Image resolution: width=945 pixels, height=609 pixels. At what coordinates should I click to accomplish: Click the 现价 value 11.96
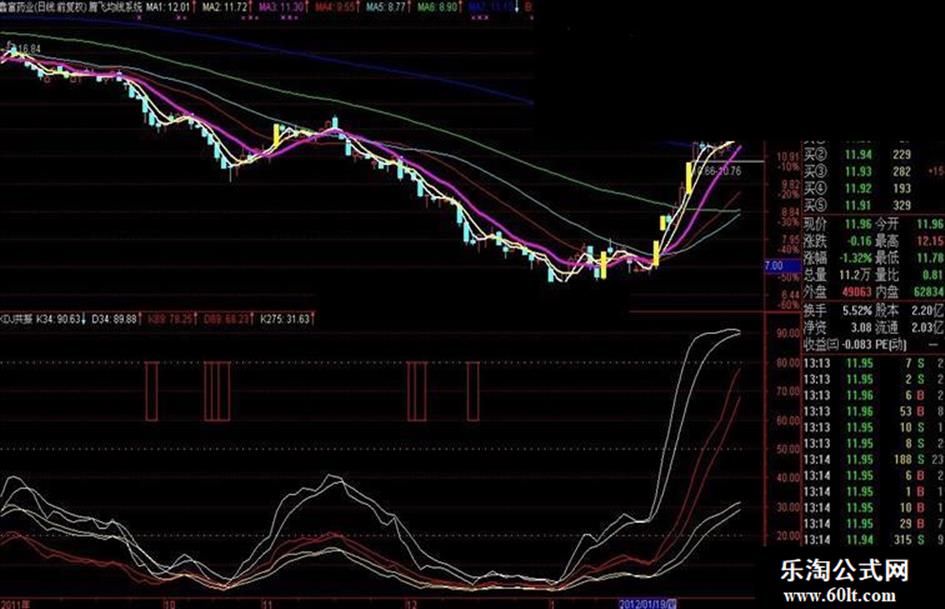coord(858,224)
